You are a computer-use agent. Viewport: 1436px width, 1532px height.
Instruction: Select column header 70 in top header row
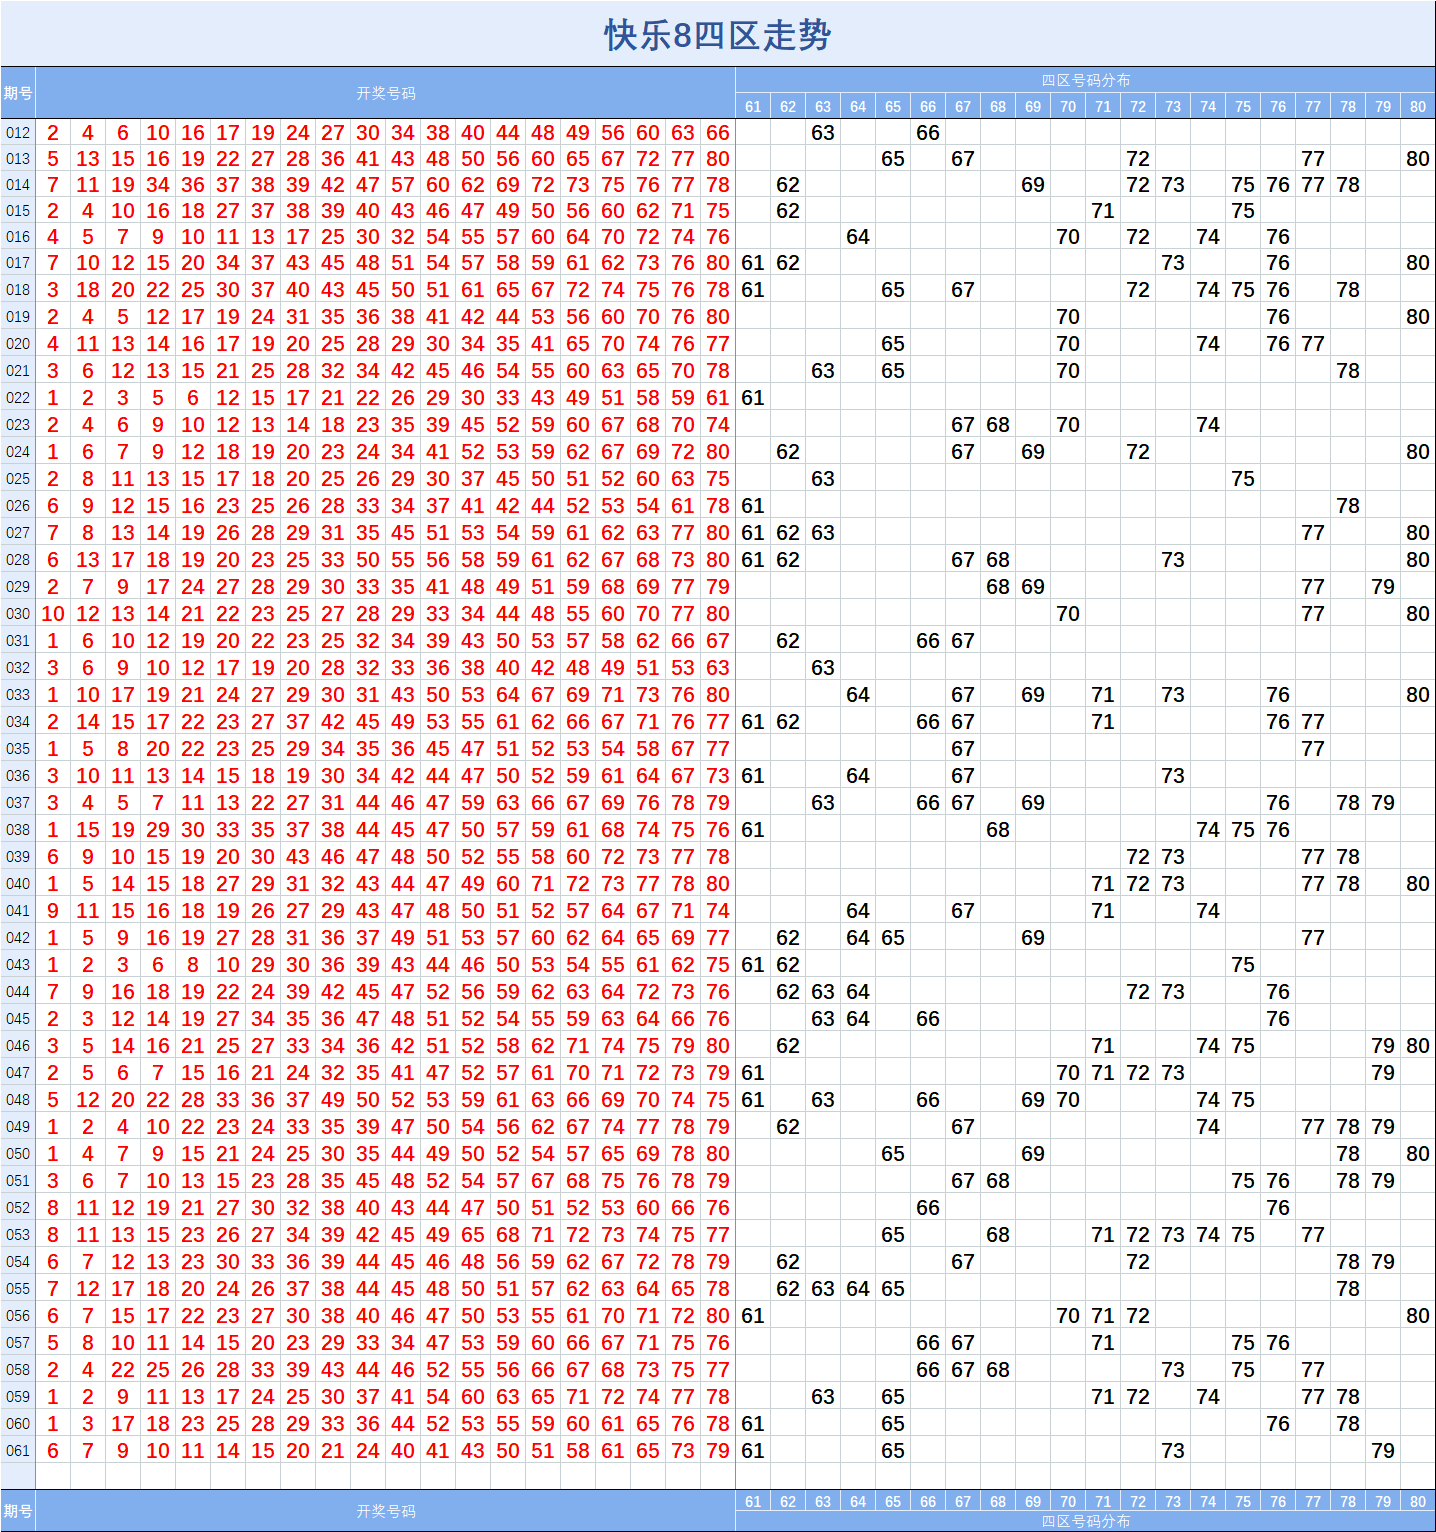click(1068, 106)
